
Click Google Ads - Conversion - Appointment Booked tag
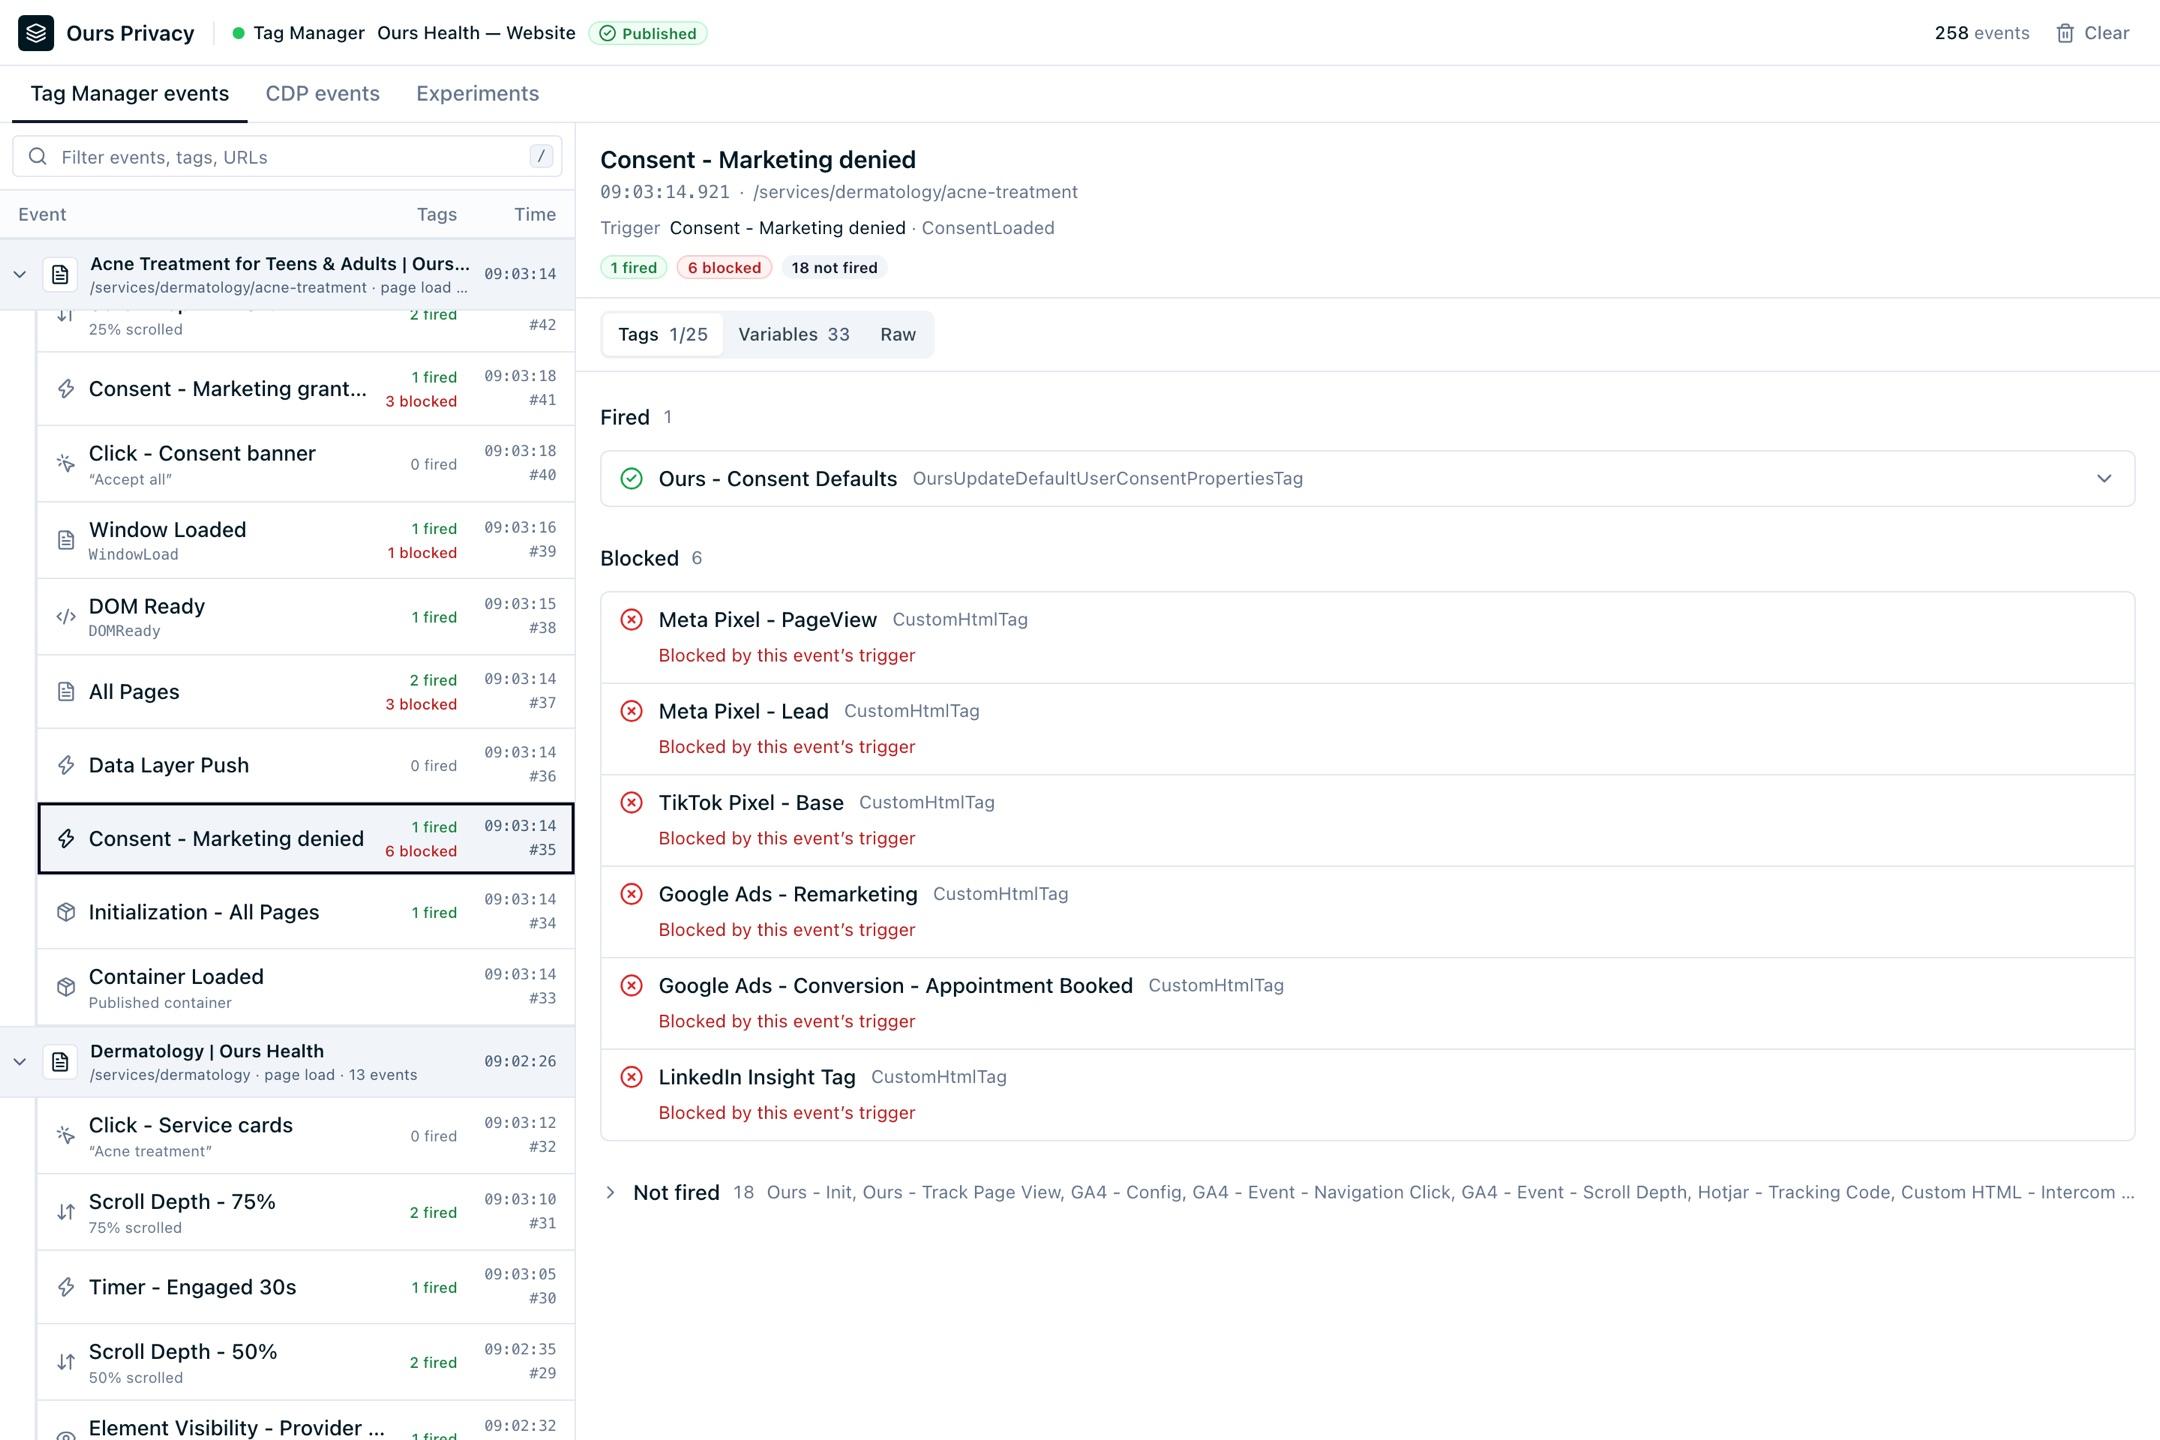click(x=1367, y=1003)
